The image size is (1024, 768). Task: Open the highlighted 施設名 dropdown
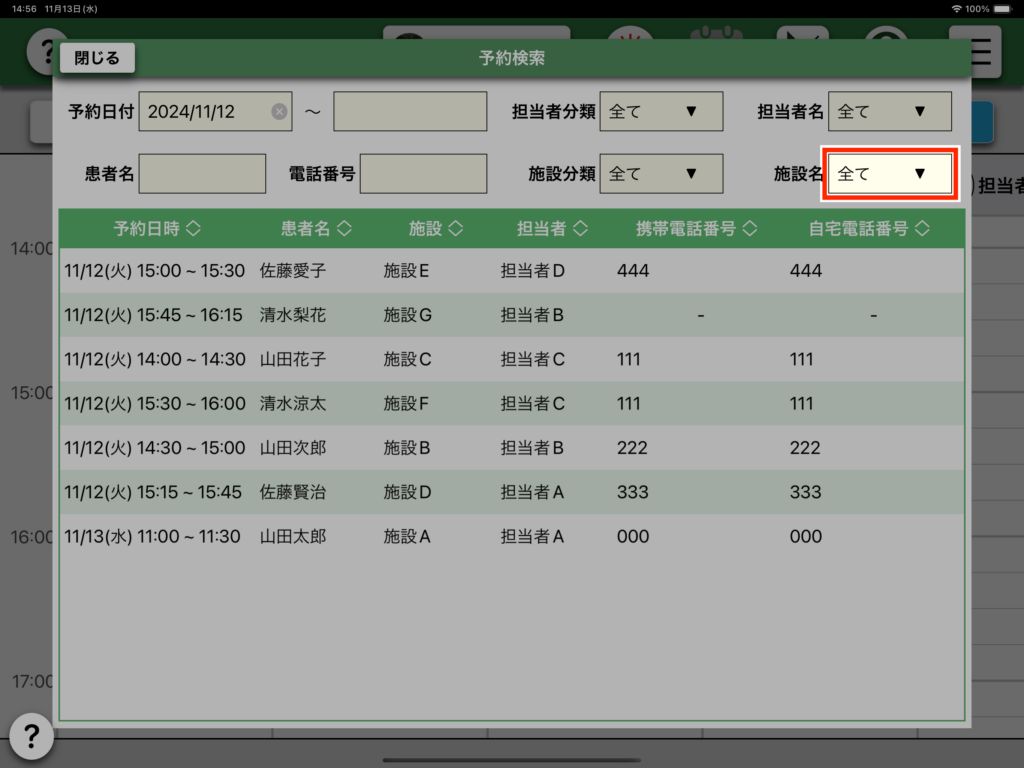pyautogui.click(x=890, y=174)
